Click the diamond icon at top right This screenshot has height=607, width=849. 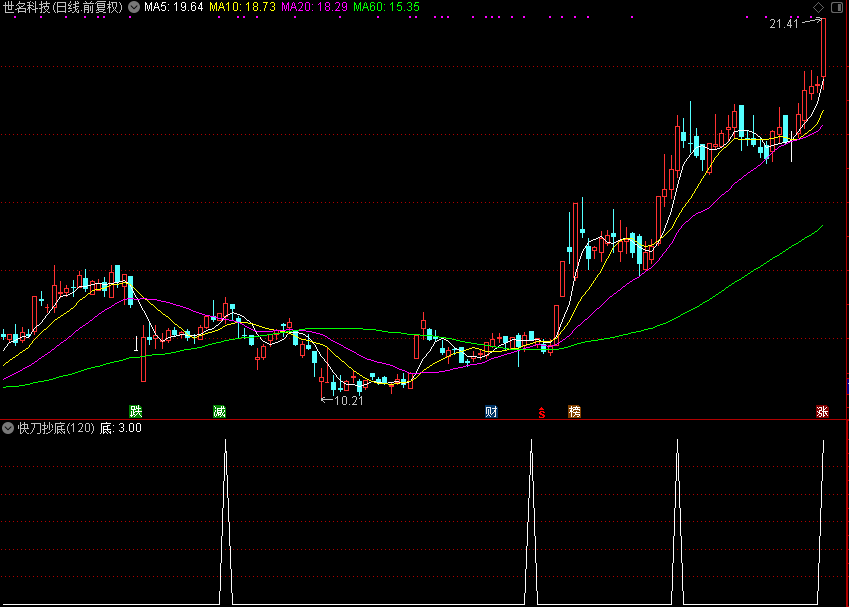point(819,7)
